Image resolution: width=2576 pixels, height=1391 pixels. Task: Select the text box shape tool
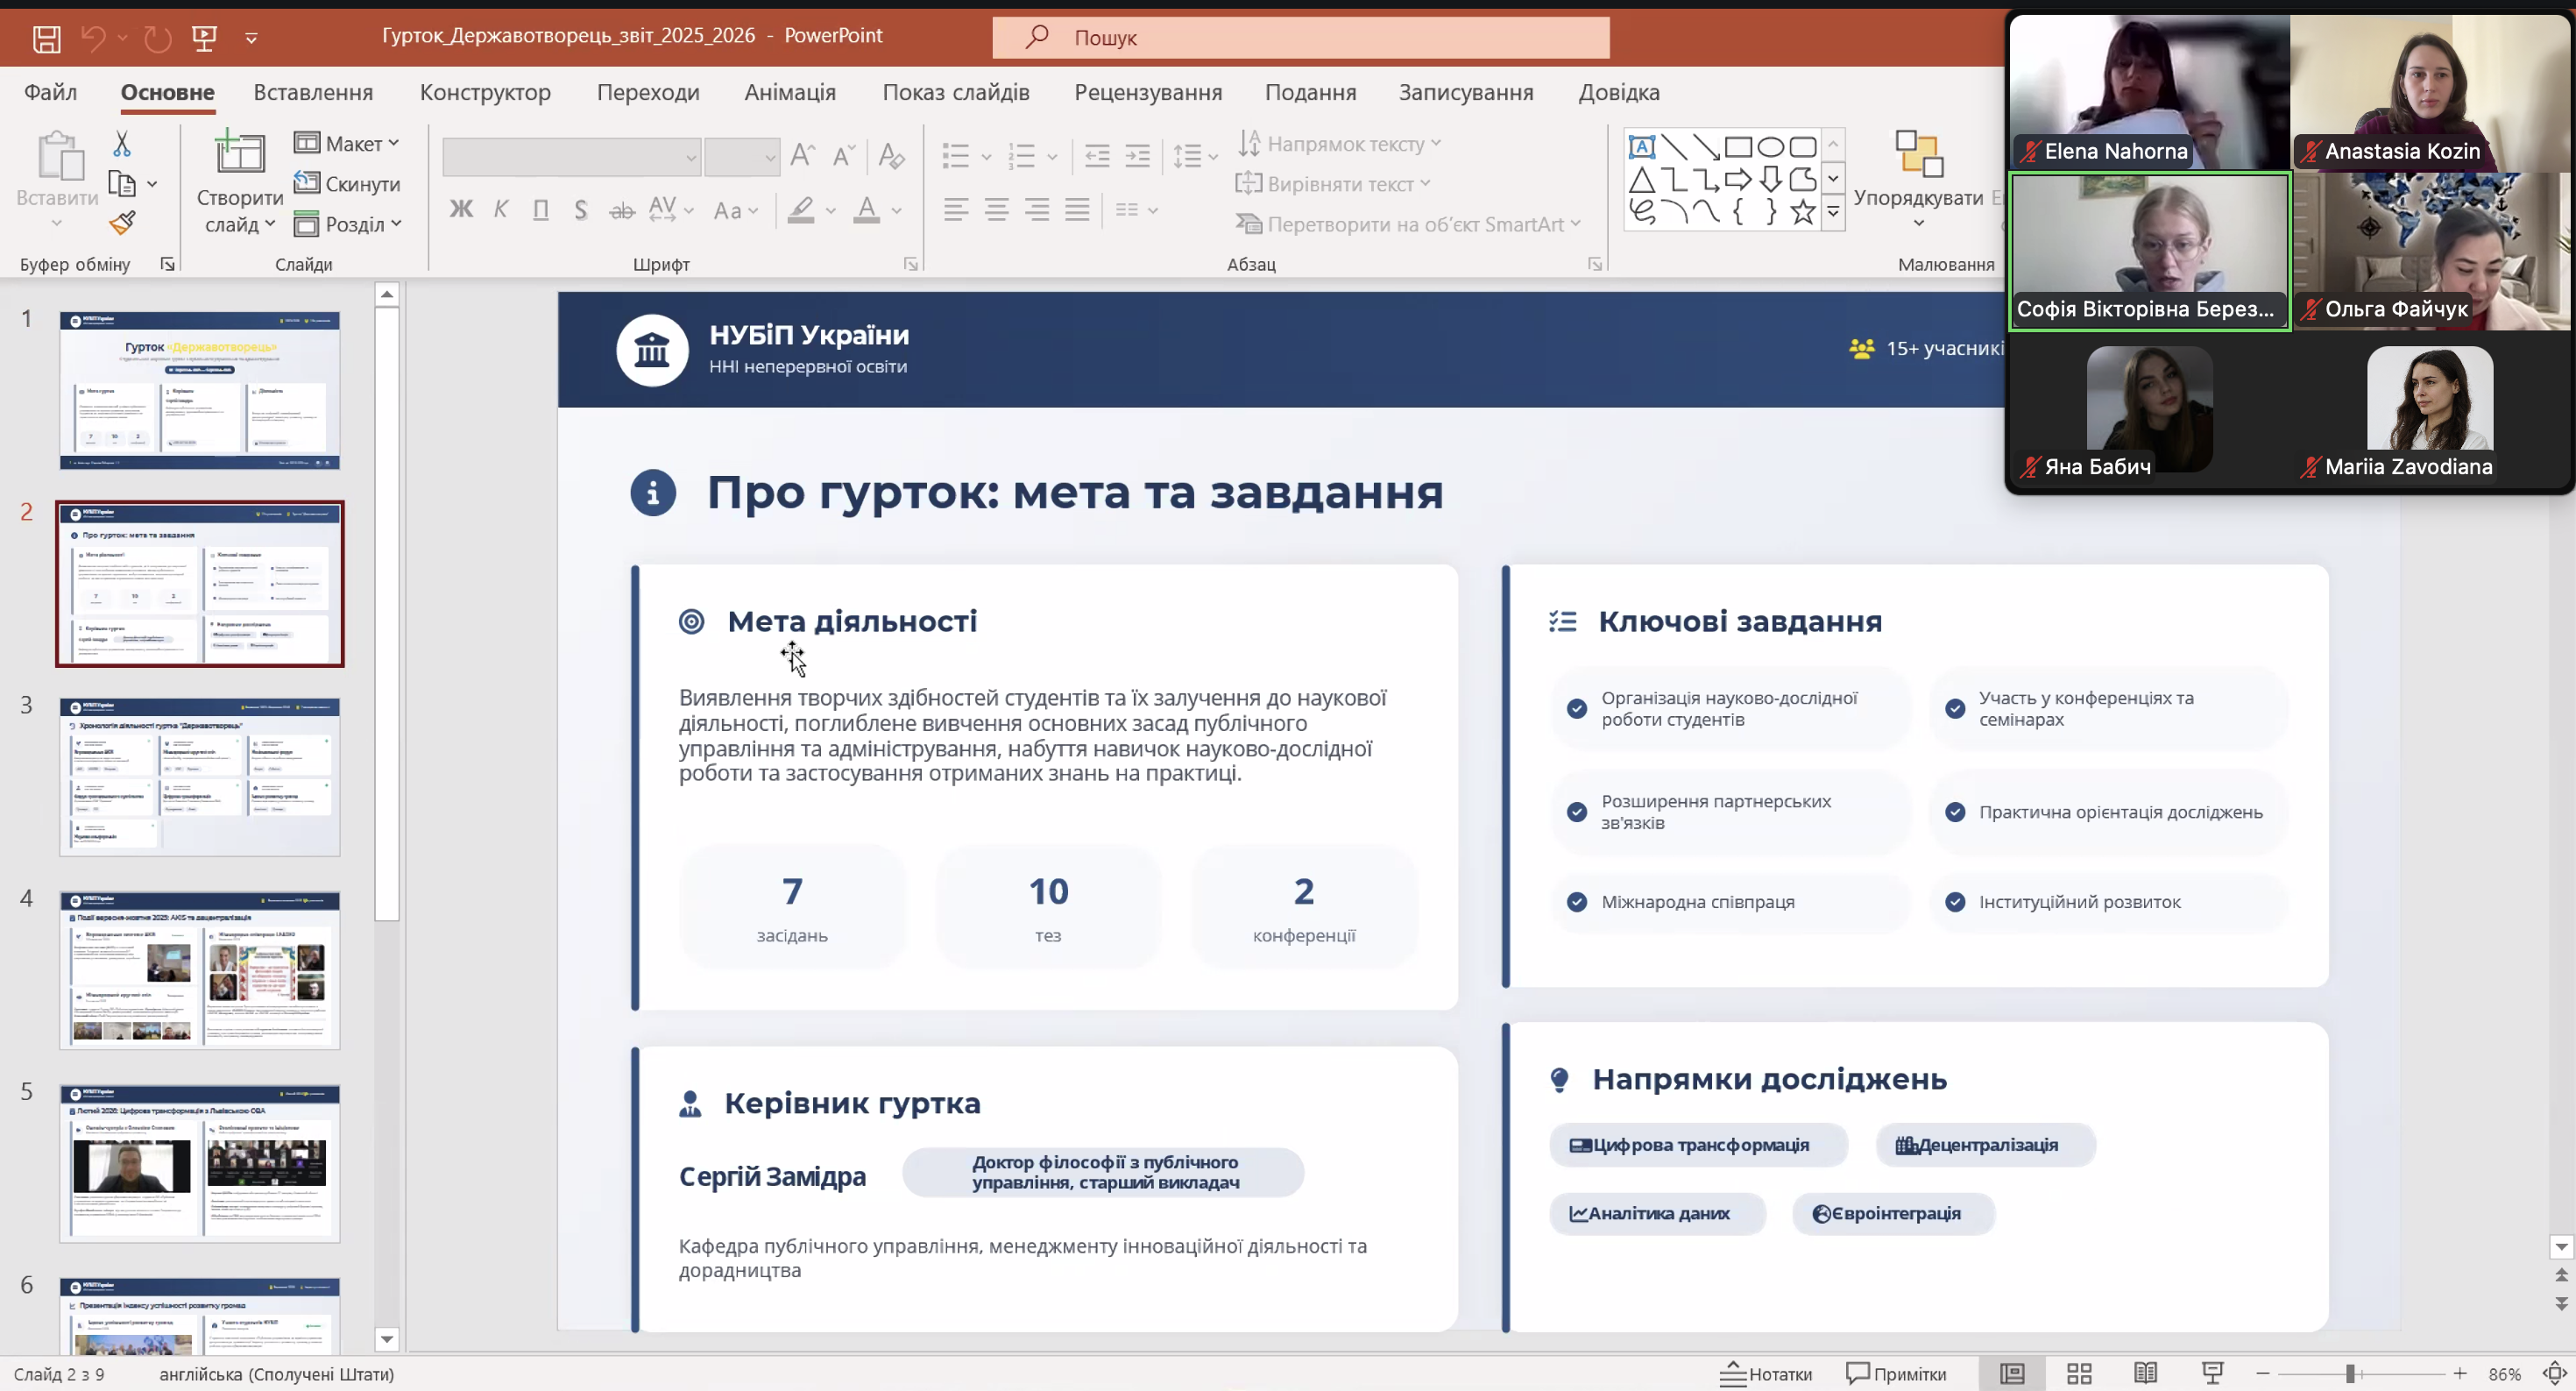pyautogui.click(x=1641, y=147)
